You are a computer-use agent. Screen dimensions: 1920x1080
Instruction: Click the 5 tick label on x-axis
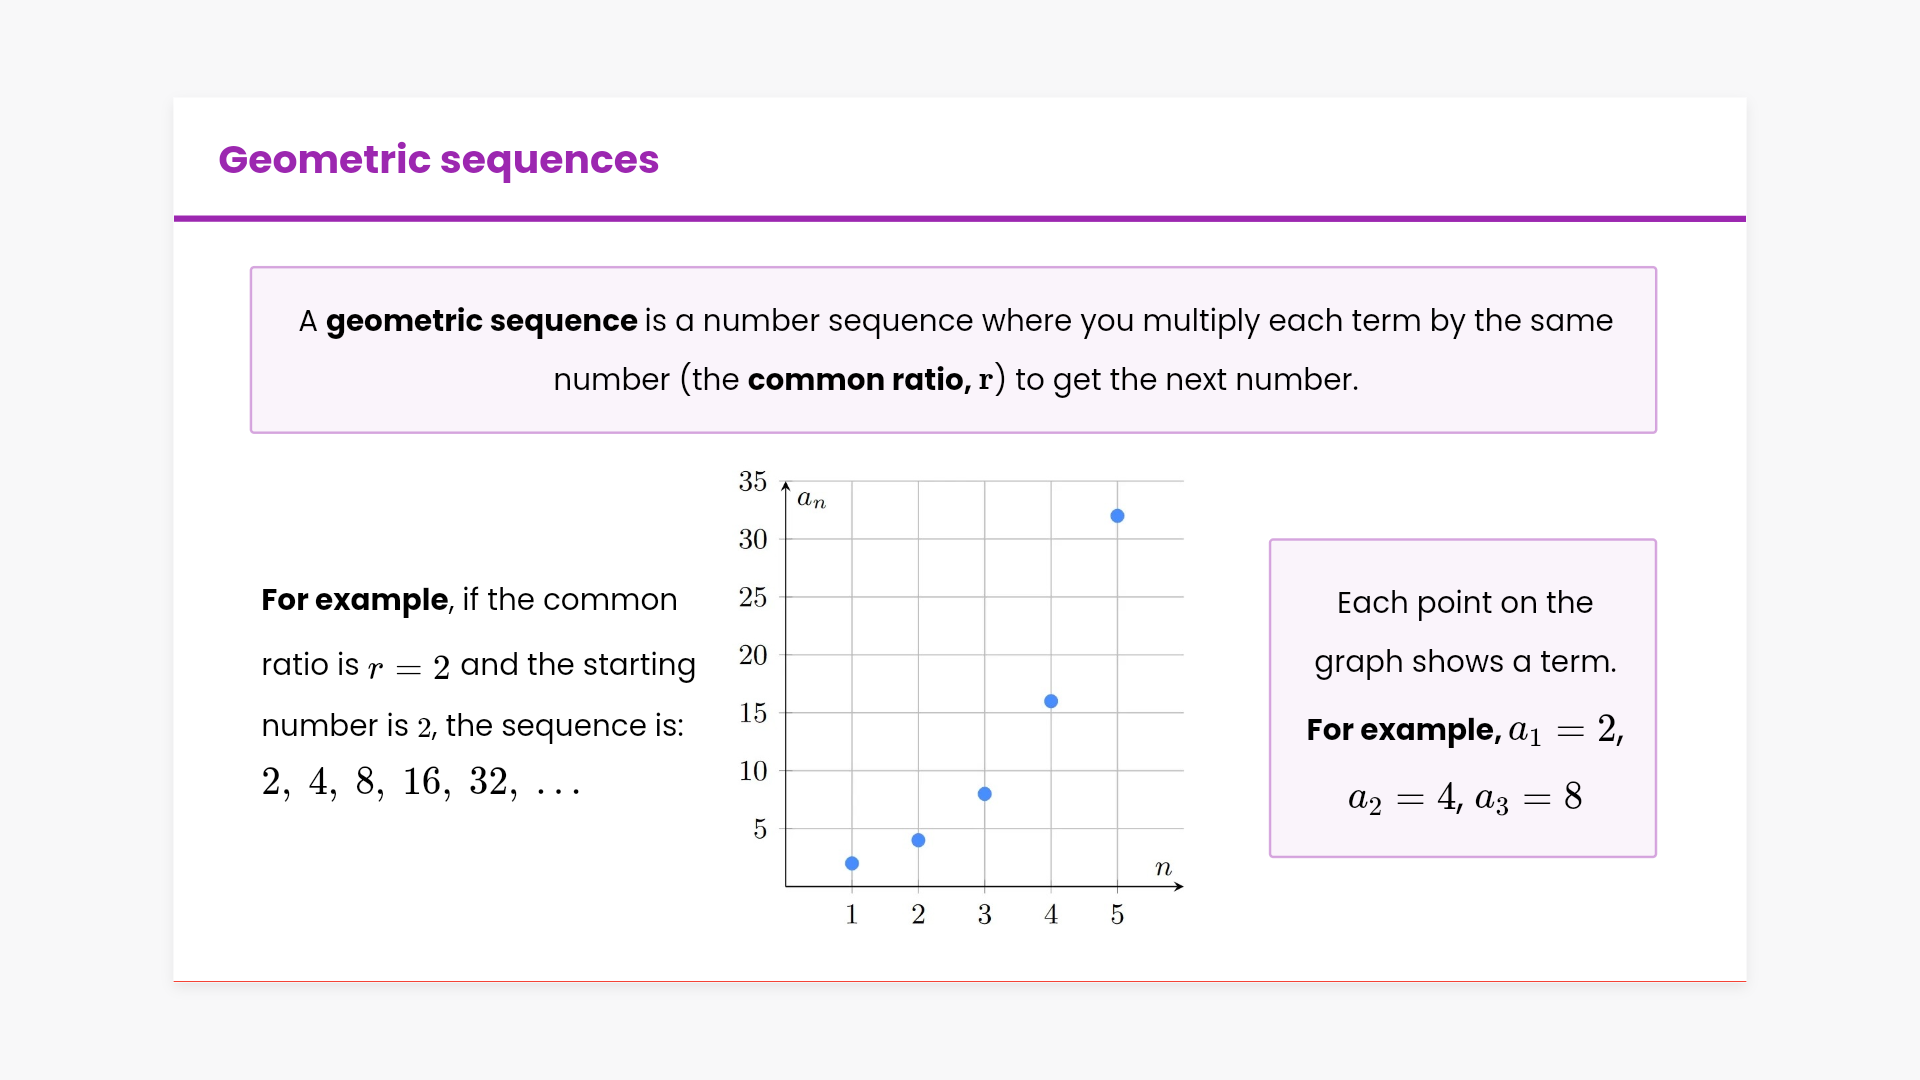(1117, 915)
